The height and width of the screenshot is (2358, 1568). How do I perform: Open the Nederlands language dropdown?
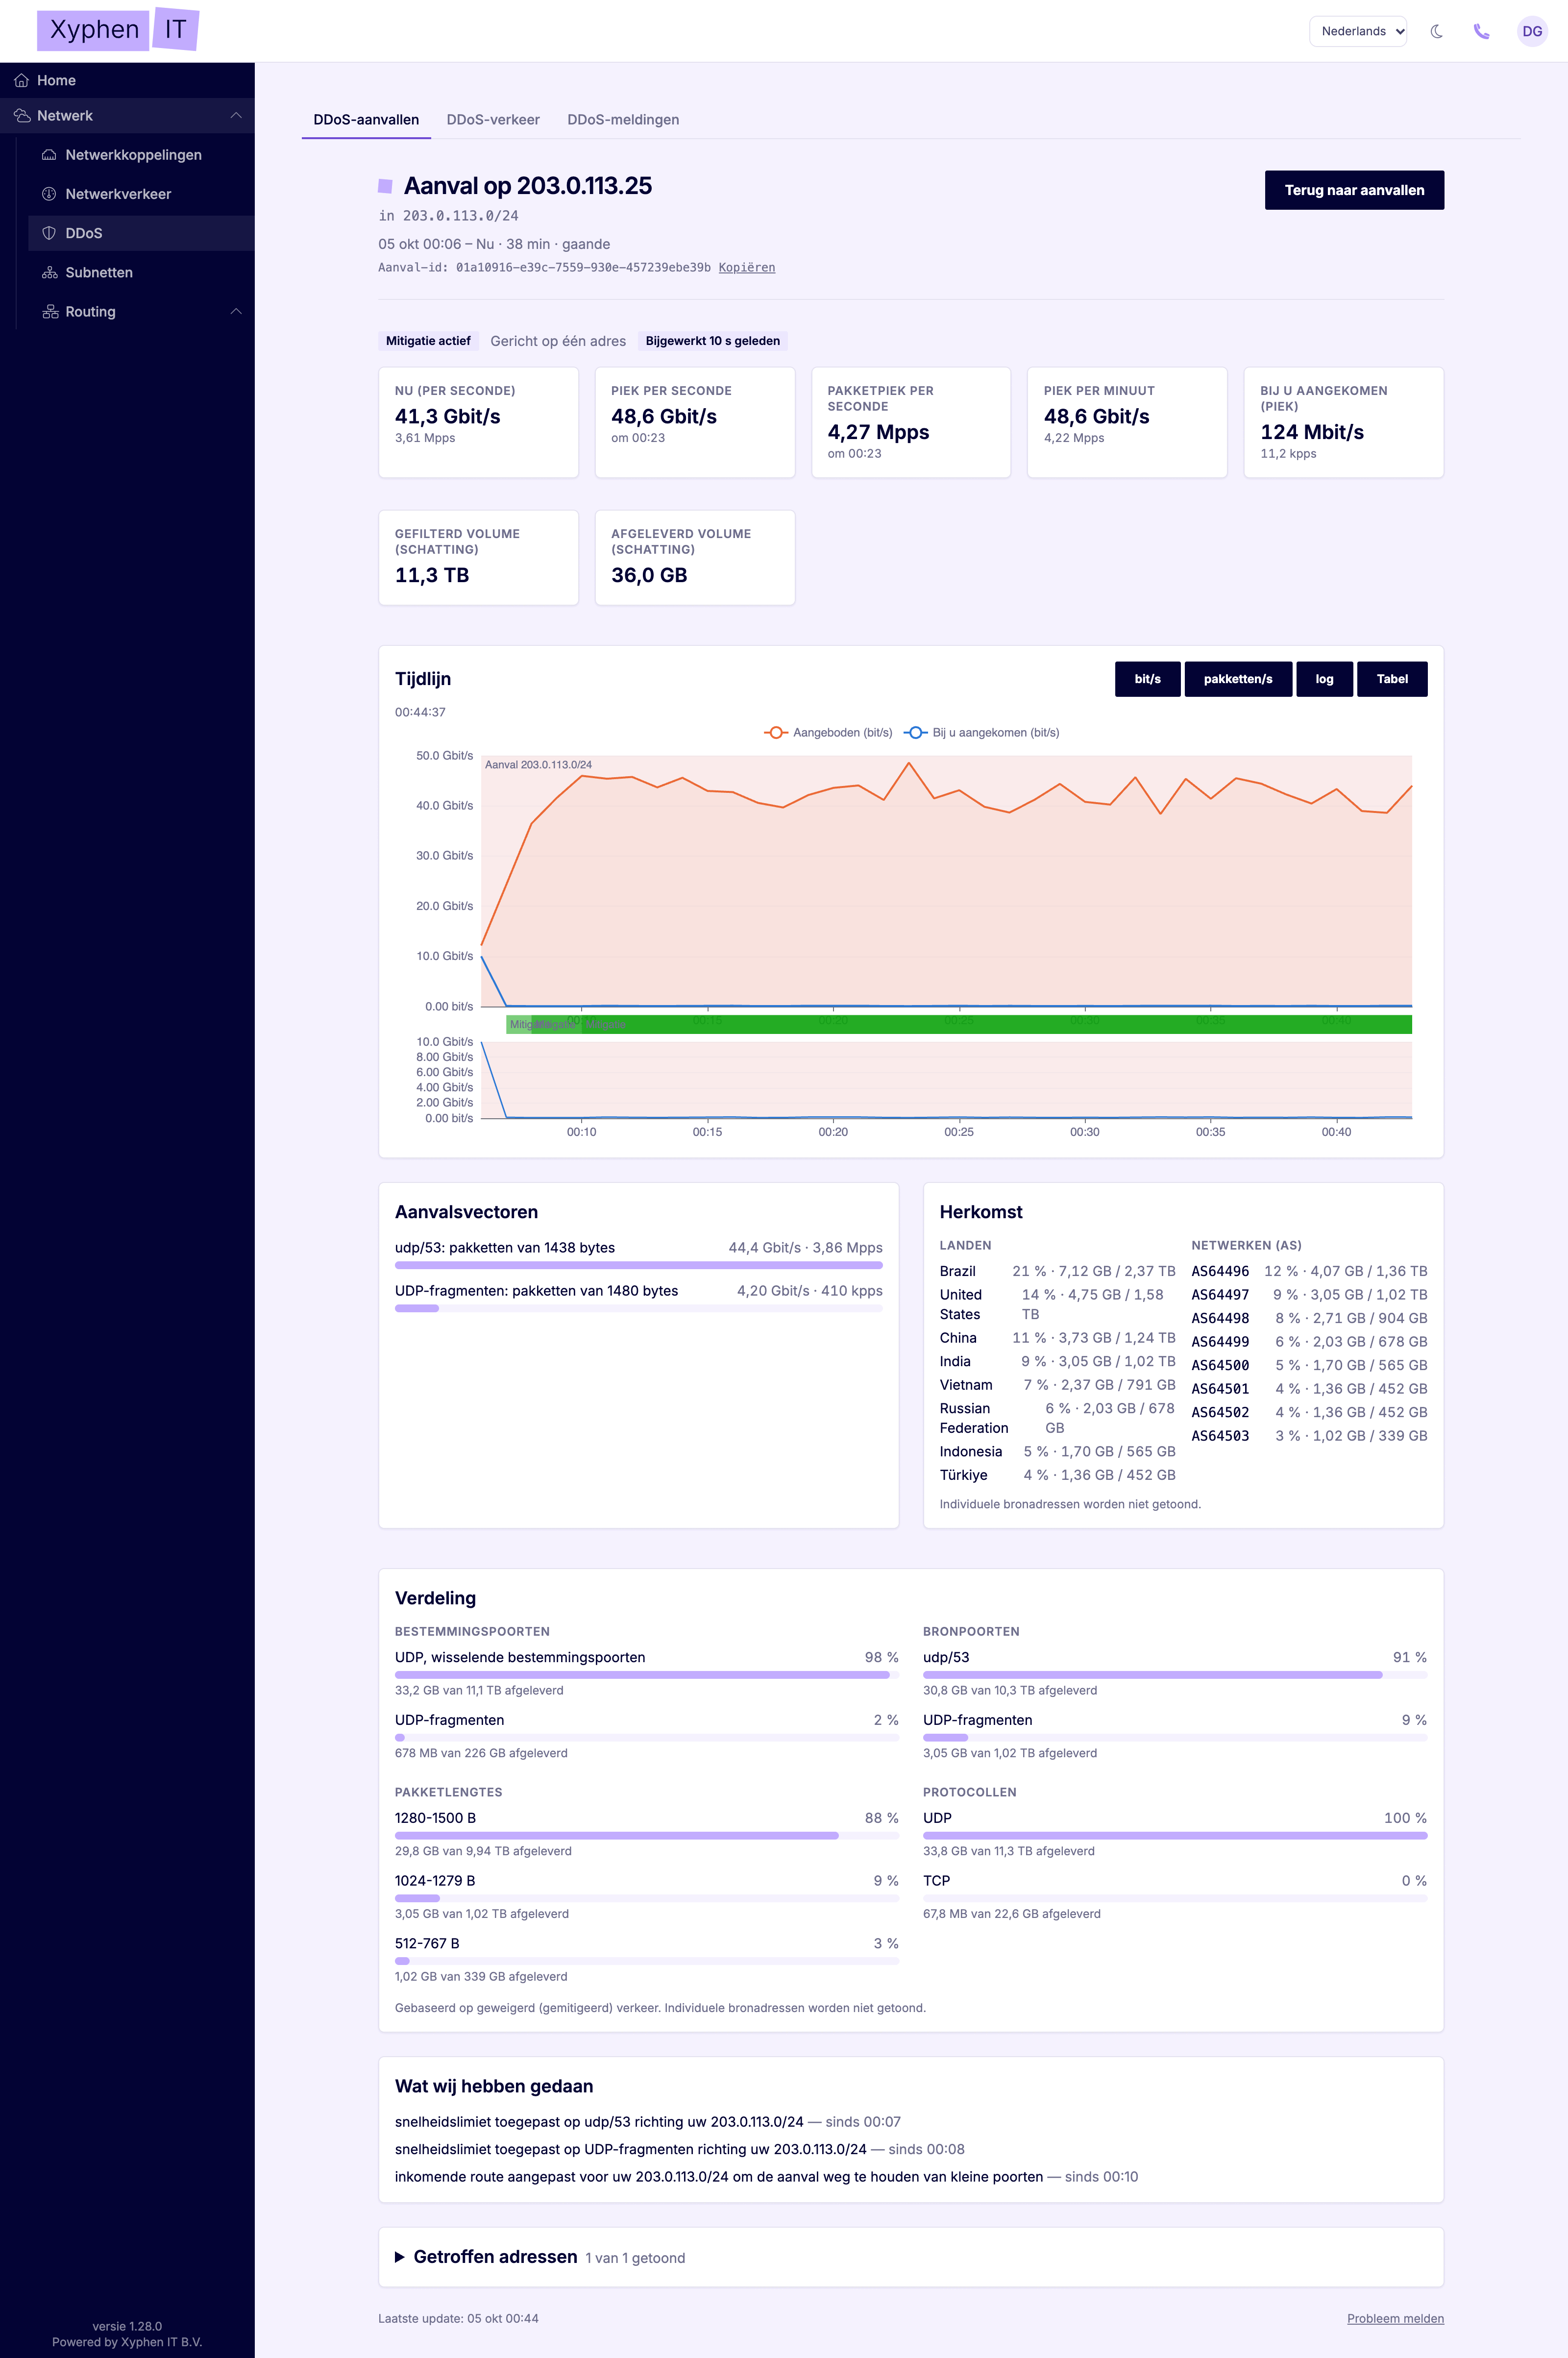pos(1358,31)
